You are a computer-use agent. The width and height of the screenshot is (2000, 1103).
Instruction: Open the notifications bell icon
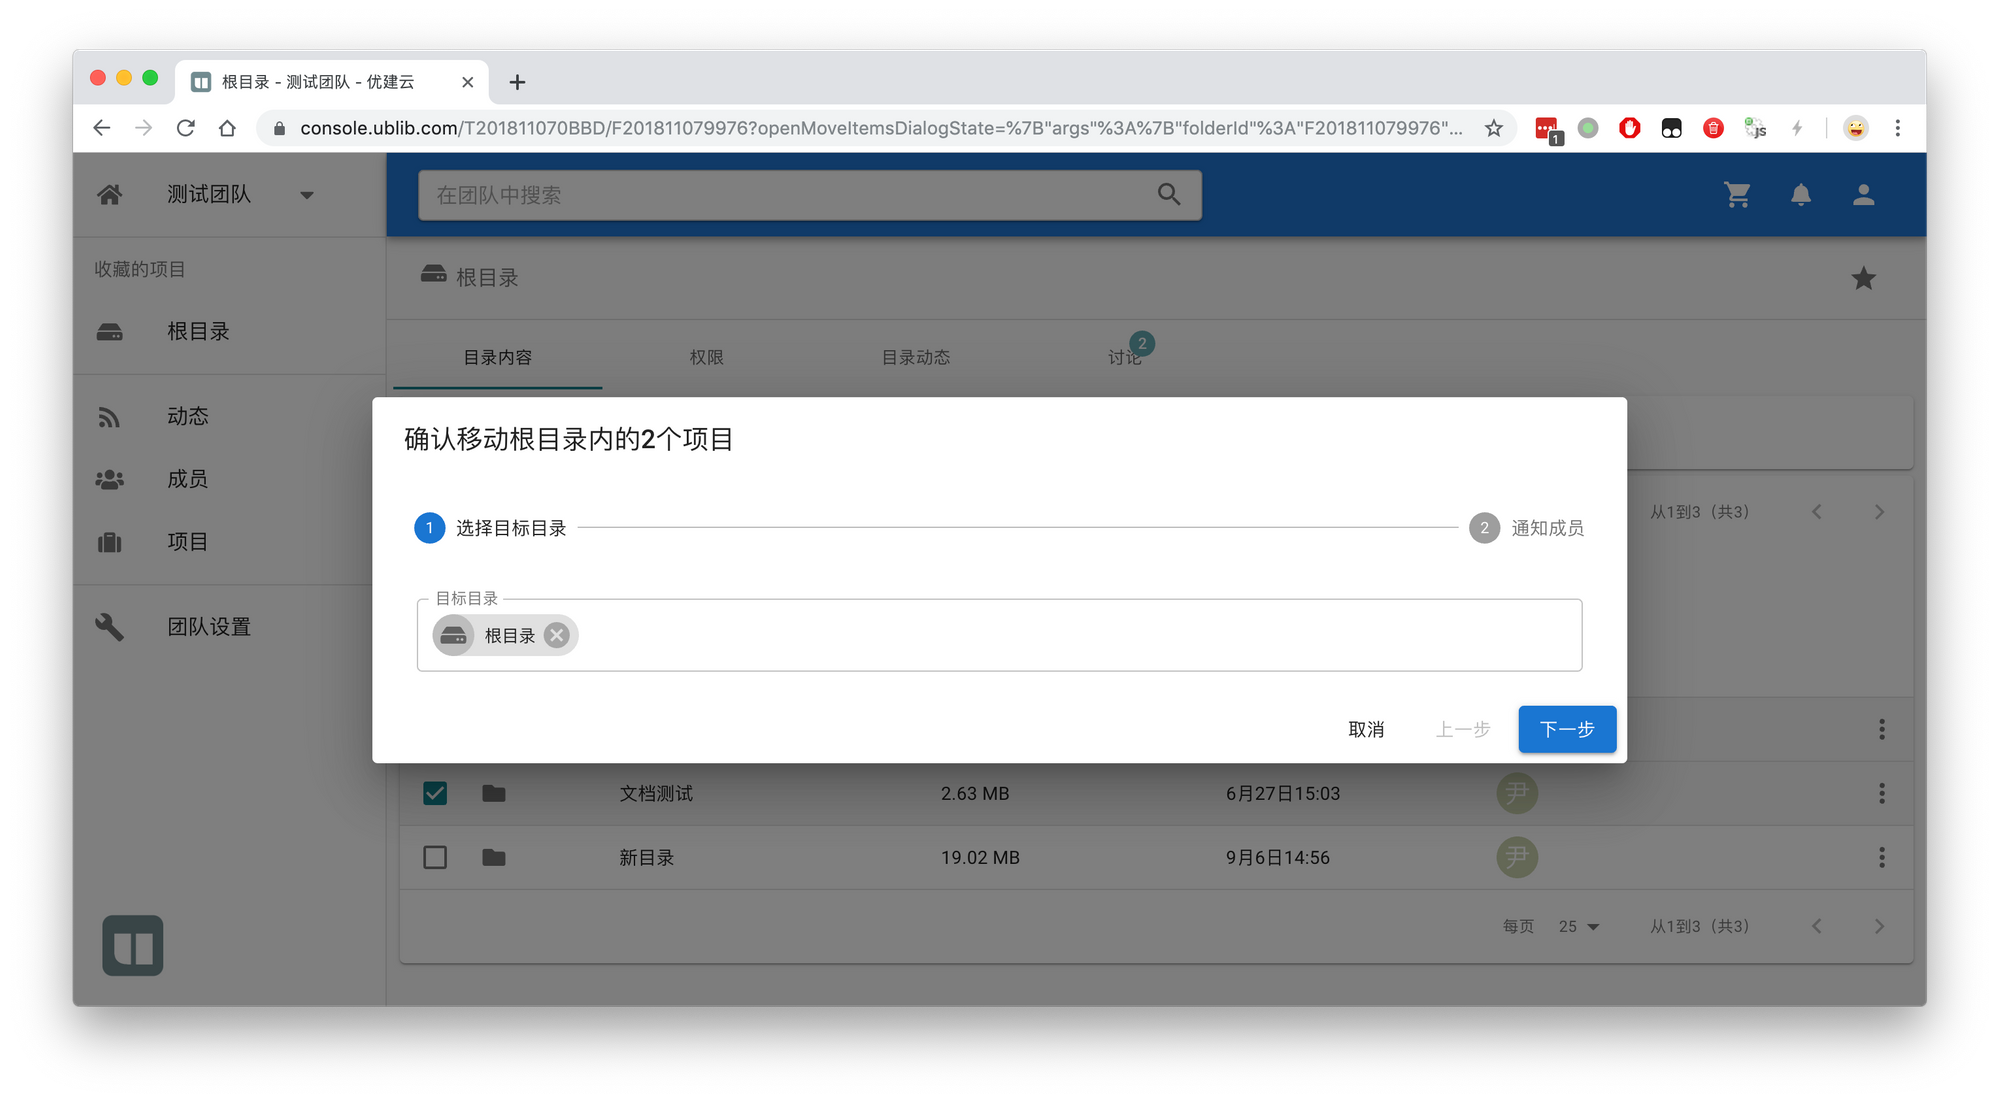(x=1800, y=195)
